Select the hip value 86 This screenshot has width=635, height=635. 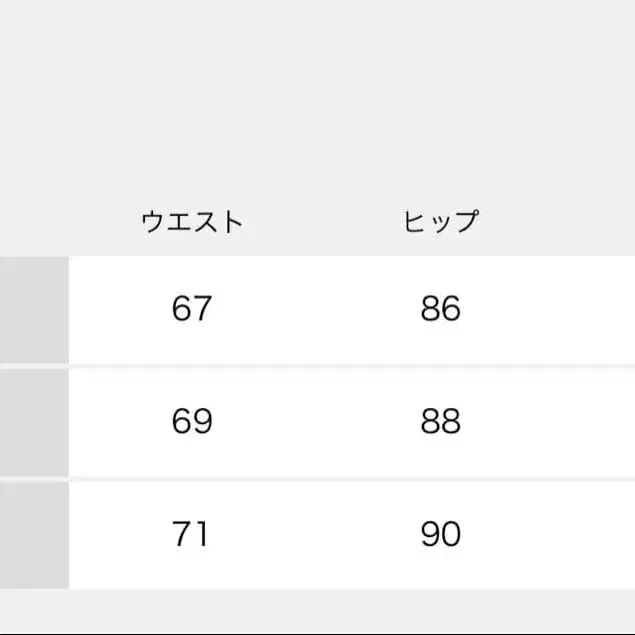pos(440,309)
